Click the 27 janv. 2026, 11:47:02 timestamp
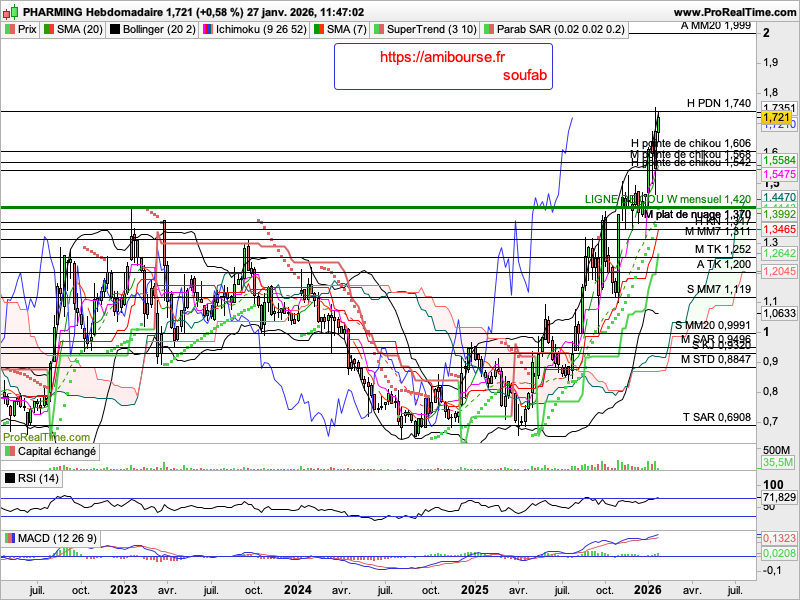 pyautogui.click(x=305, y=12)
